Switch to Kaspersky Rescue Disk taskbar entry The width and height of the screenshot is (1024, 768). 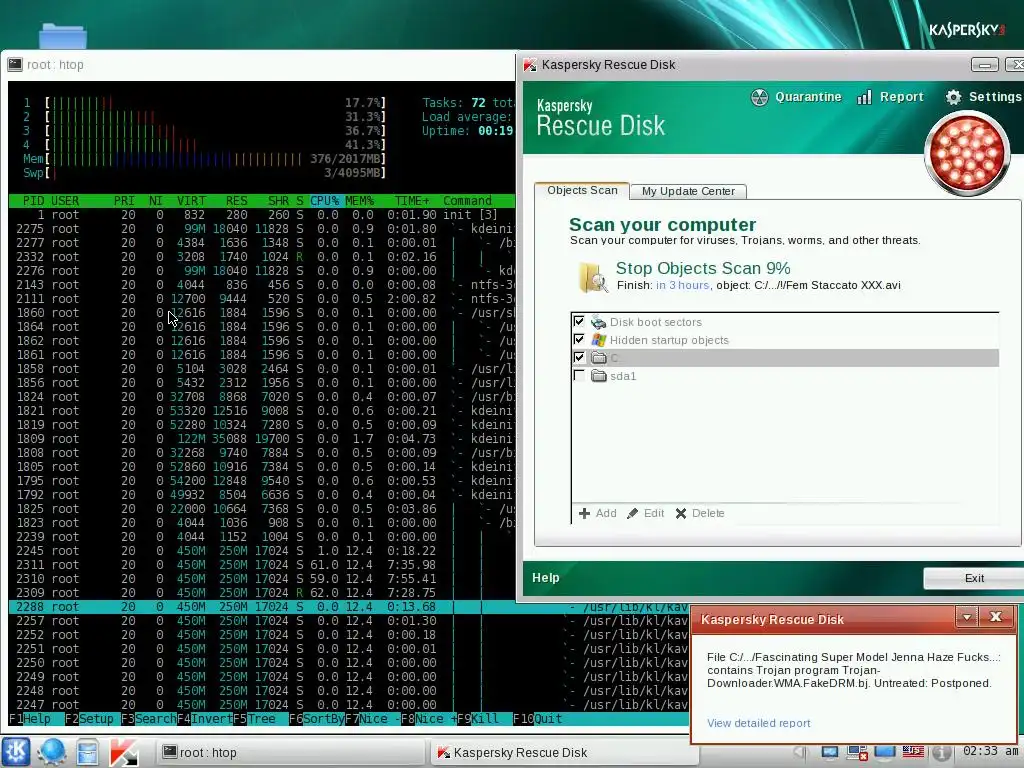[564, 752]
